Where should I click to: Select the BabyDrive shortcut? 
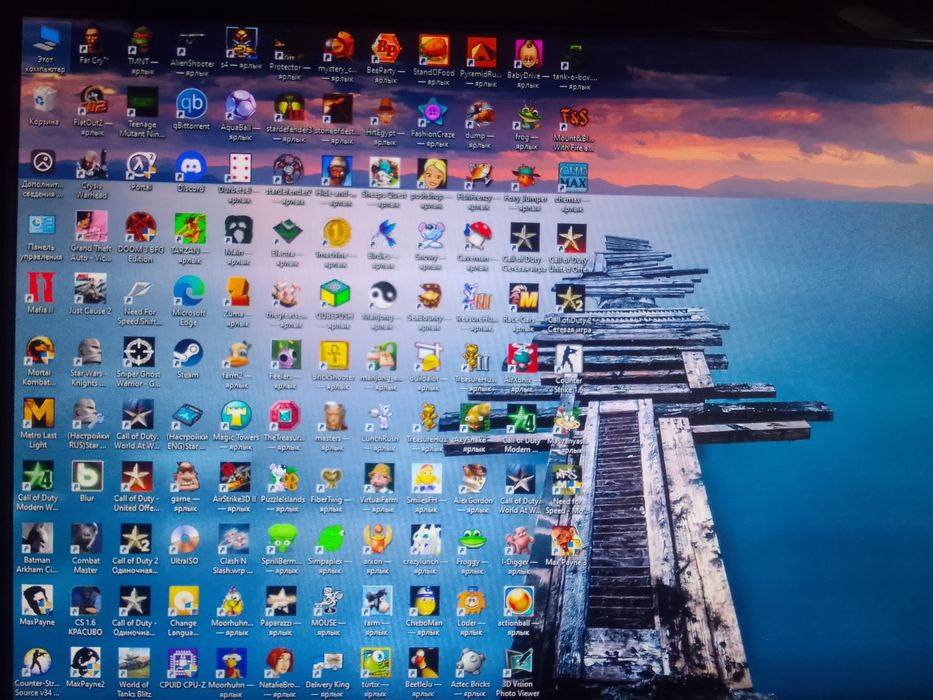click(528, 54)
